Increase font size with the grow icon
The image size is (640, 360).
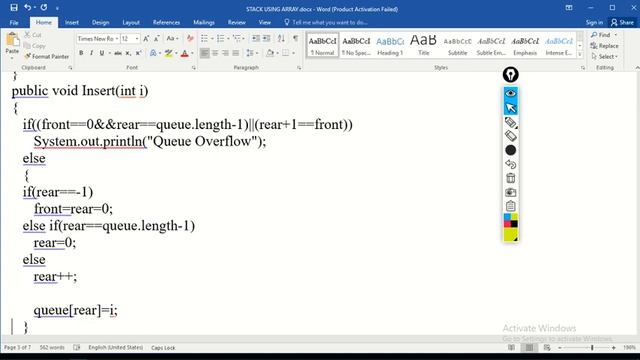pos(146,39)
